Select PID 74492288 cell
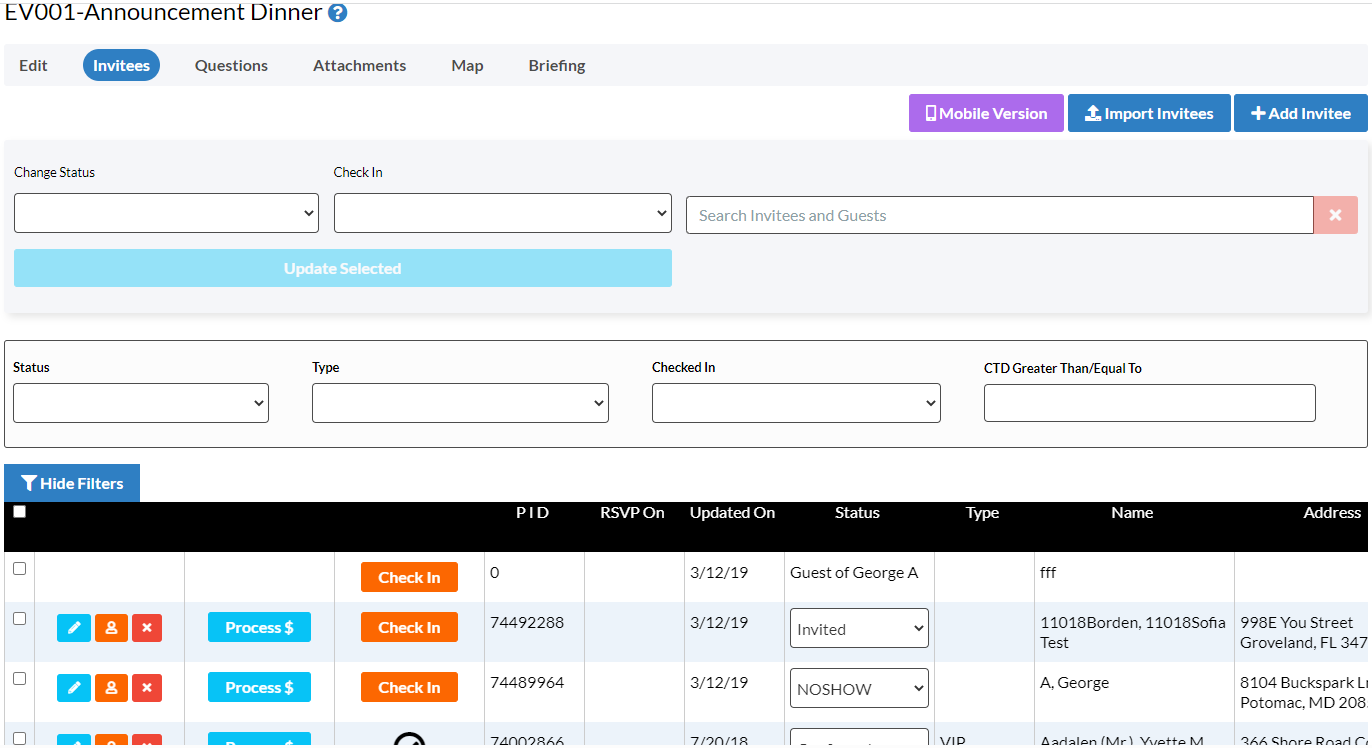Screen dimensions: 1372x748 527,622
